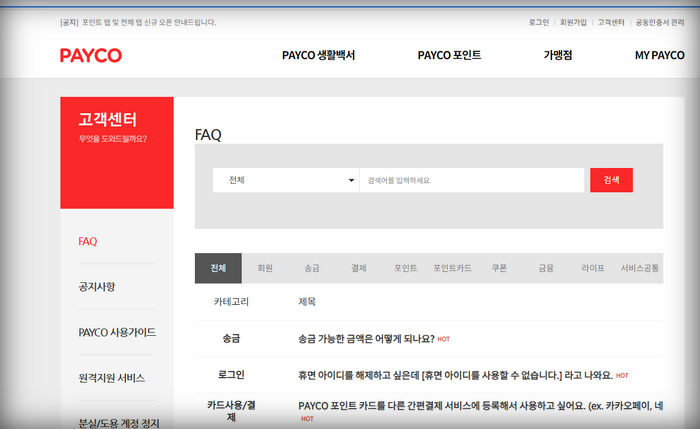Switch to the 결제 tab
Screen dimensions: 700x429
(358, 268)
